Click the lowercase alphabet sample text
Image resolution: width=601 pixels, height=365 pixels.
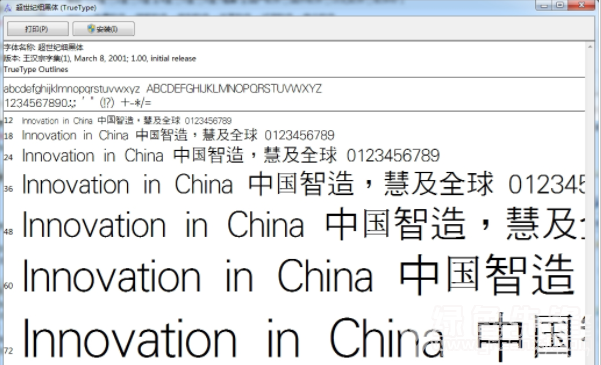pyautogui.click(x=72, y=89)
